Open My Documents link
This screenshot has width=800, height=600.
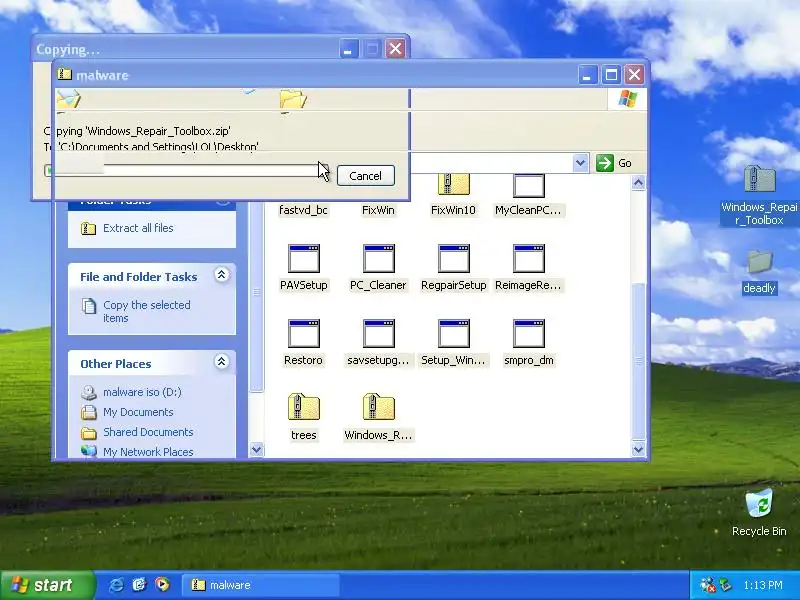click(x=138, y=412)
